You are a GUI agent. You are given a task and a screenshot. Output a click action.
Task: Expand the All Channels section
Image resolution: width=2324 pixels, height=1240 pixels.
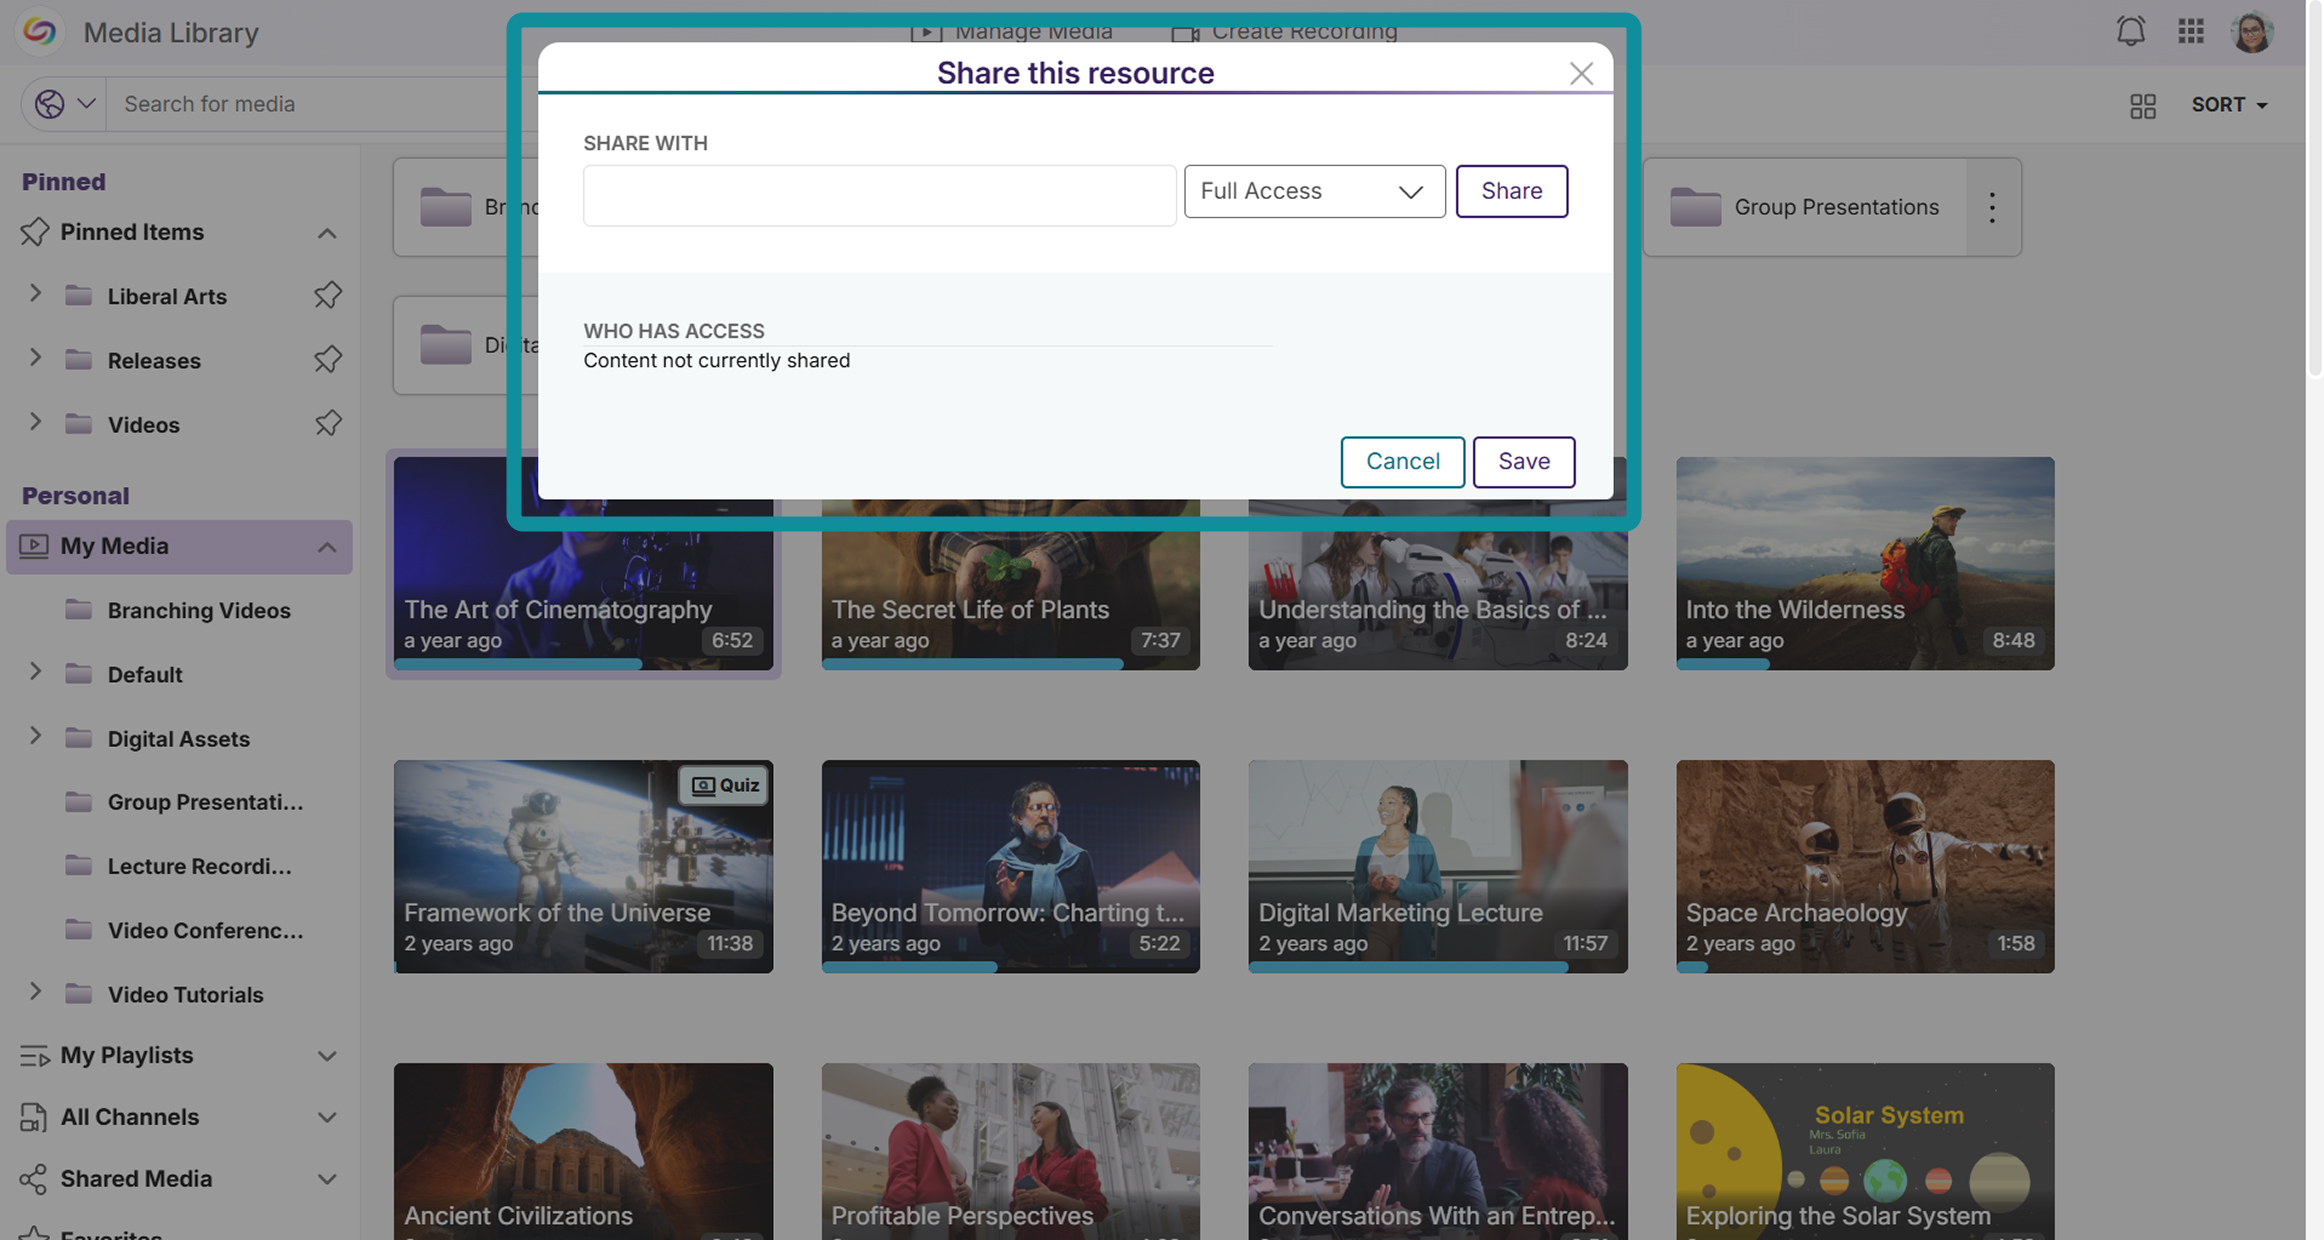point(327,1118)
